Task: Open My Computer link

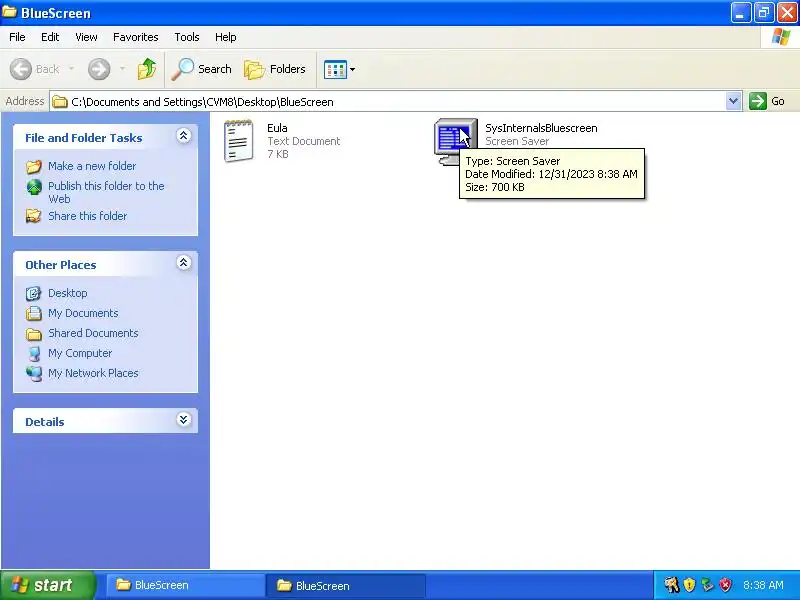Action: click(80, 353)
